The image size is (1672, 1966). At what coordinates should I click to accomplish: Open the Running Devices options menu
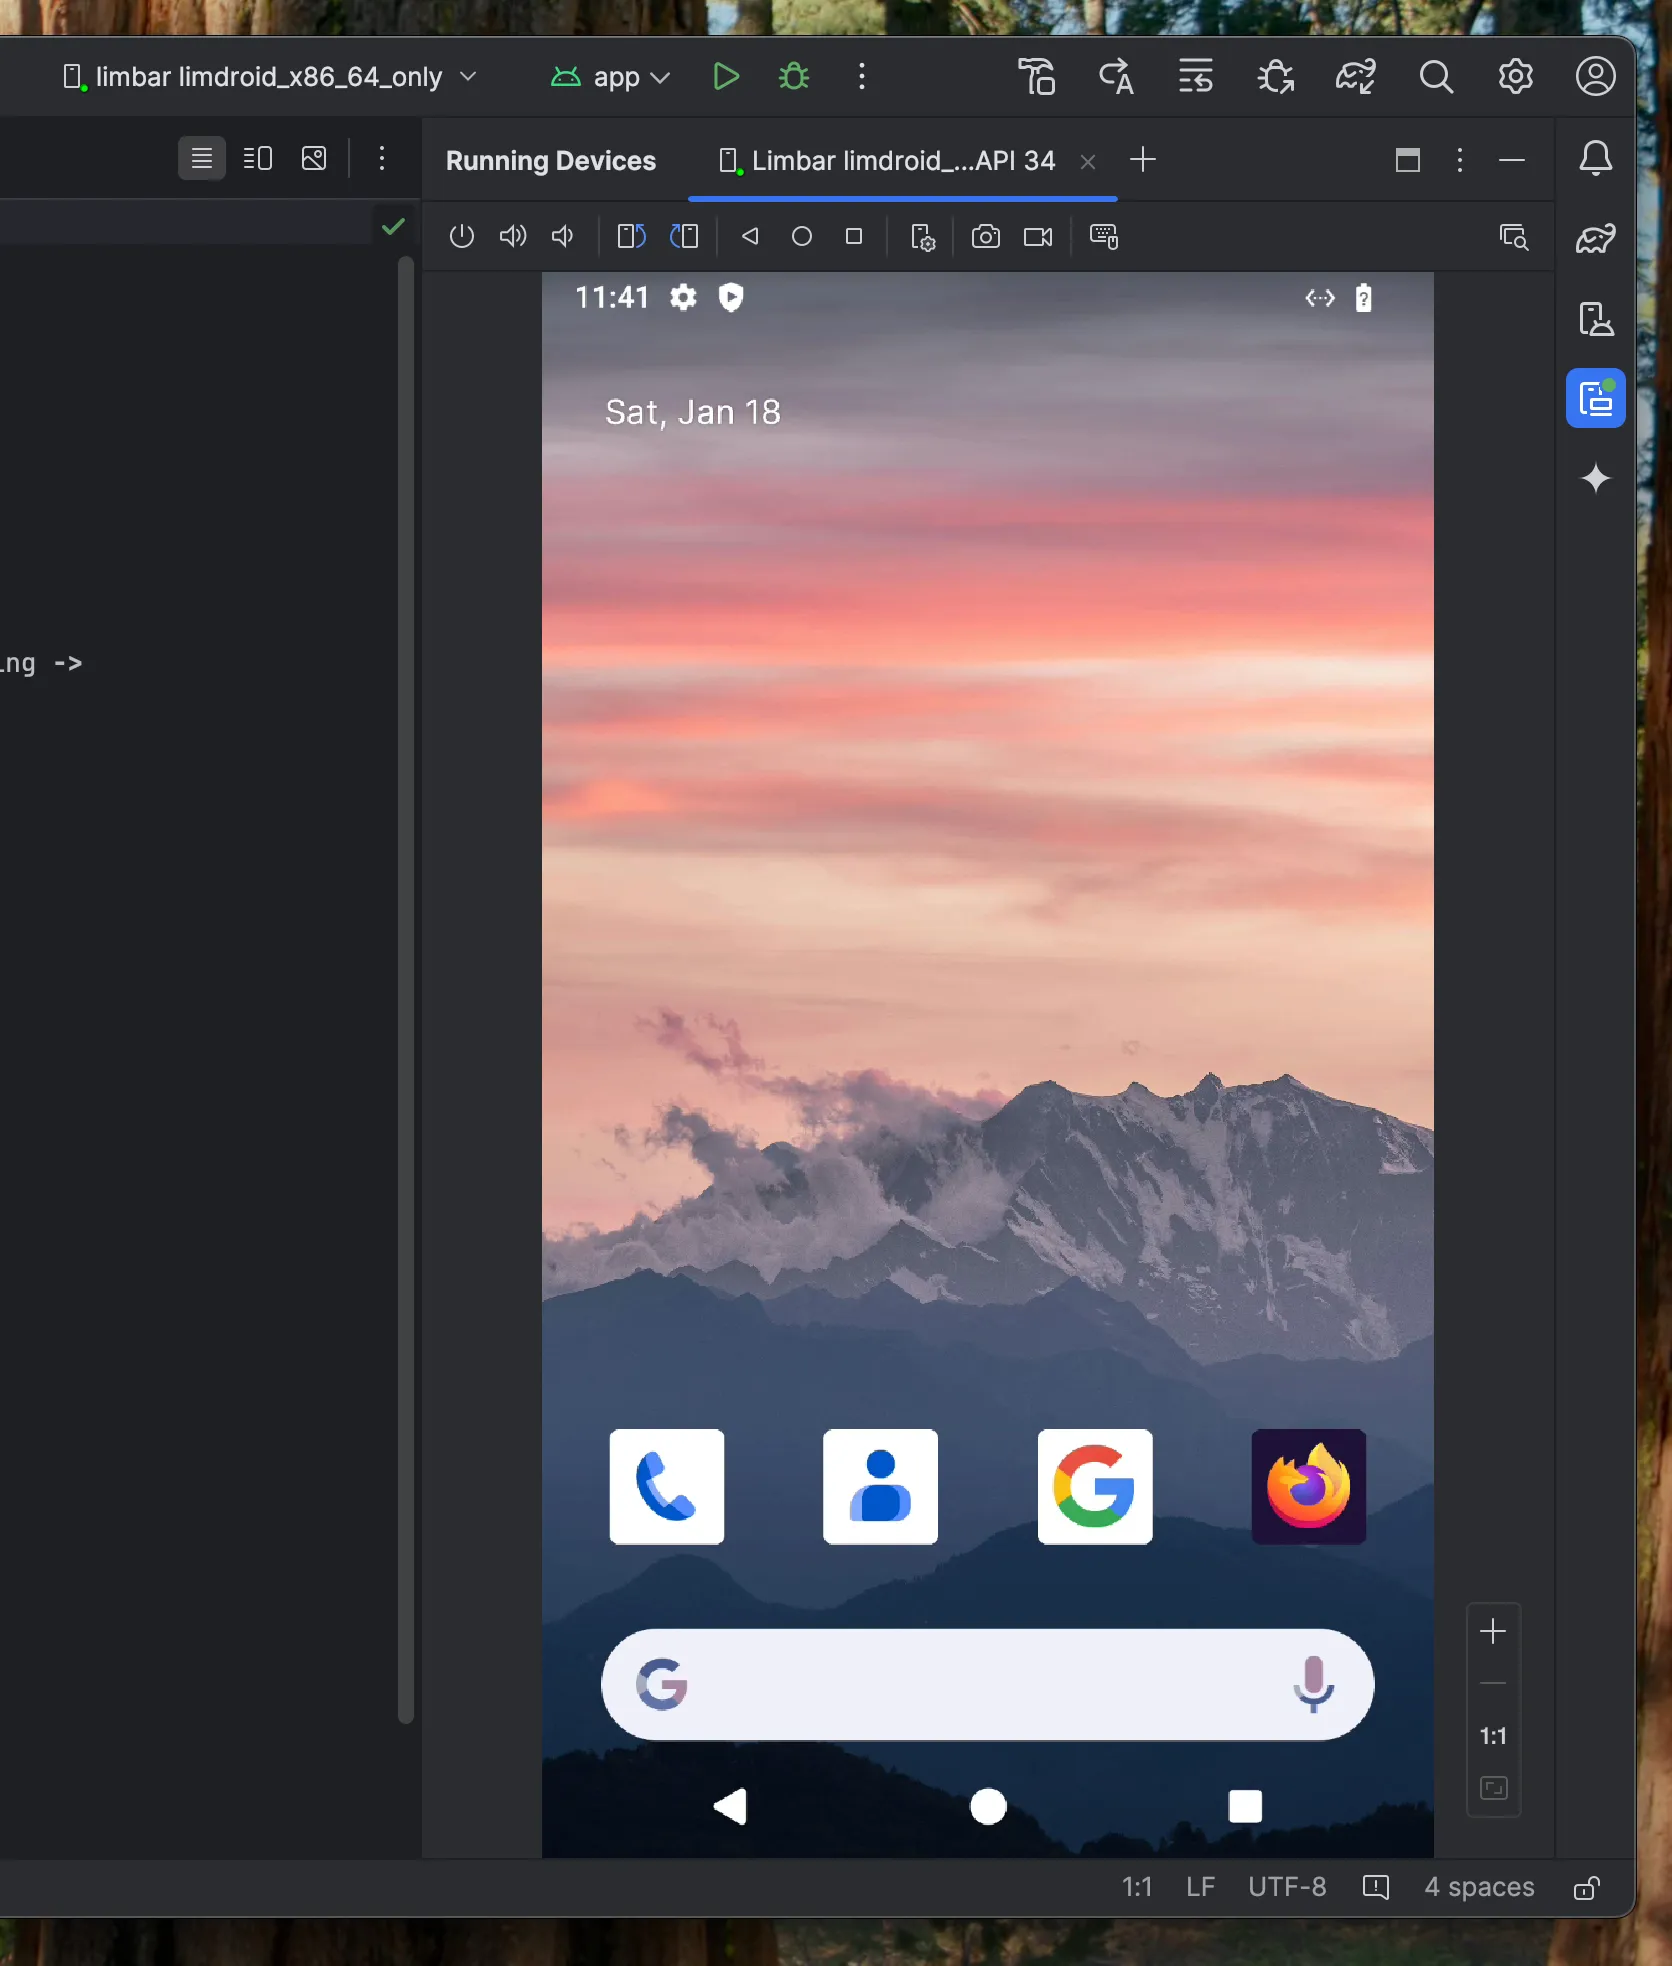point(1459,160)
